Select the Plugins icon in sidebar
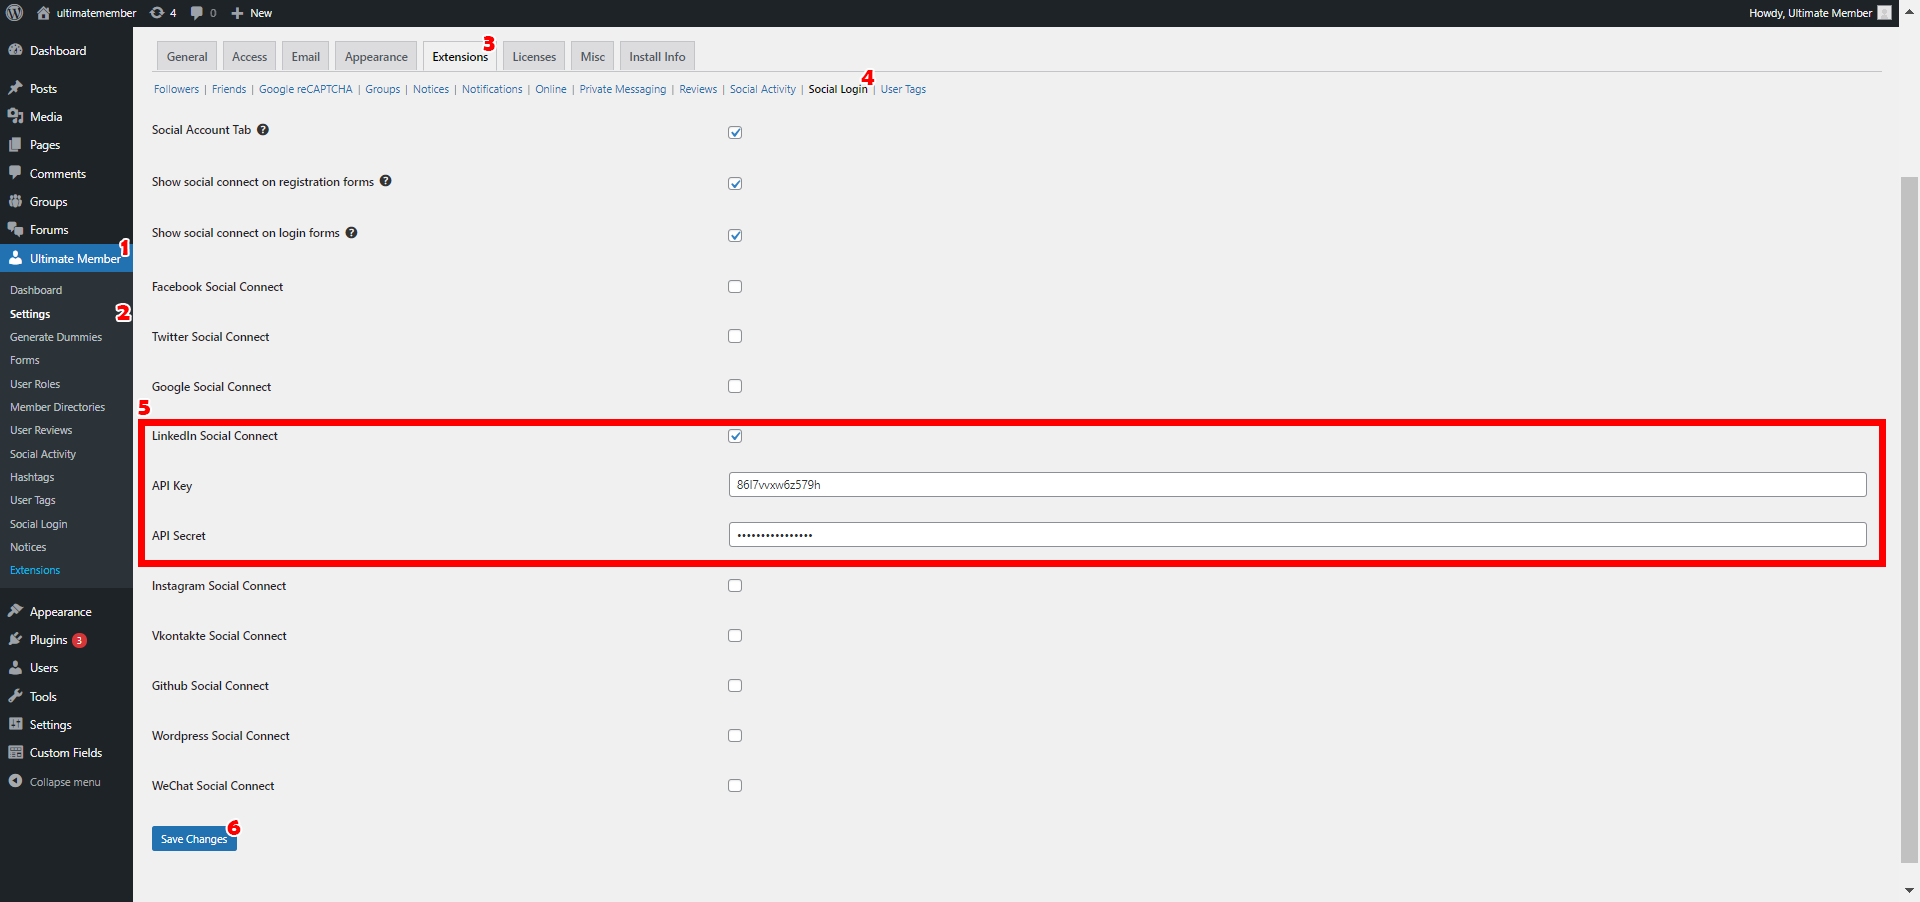 click(x=17, y=640)
